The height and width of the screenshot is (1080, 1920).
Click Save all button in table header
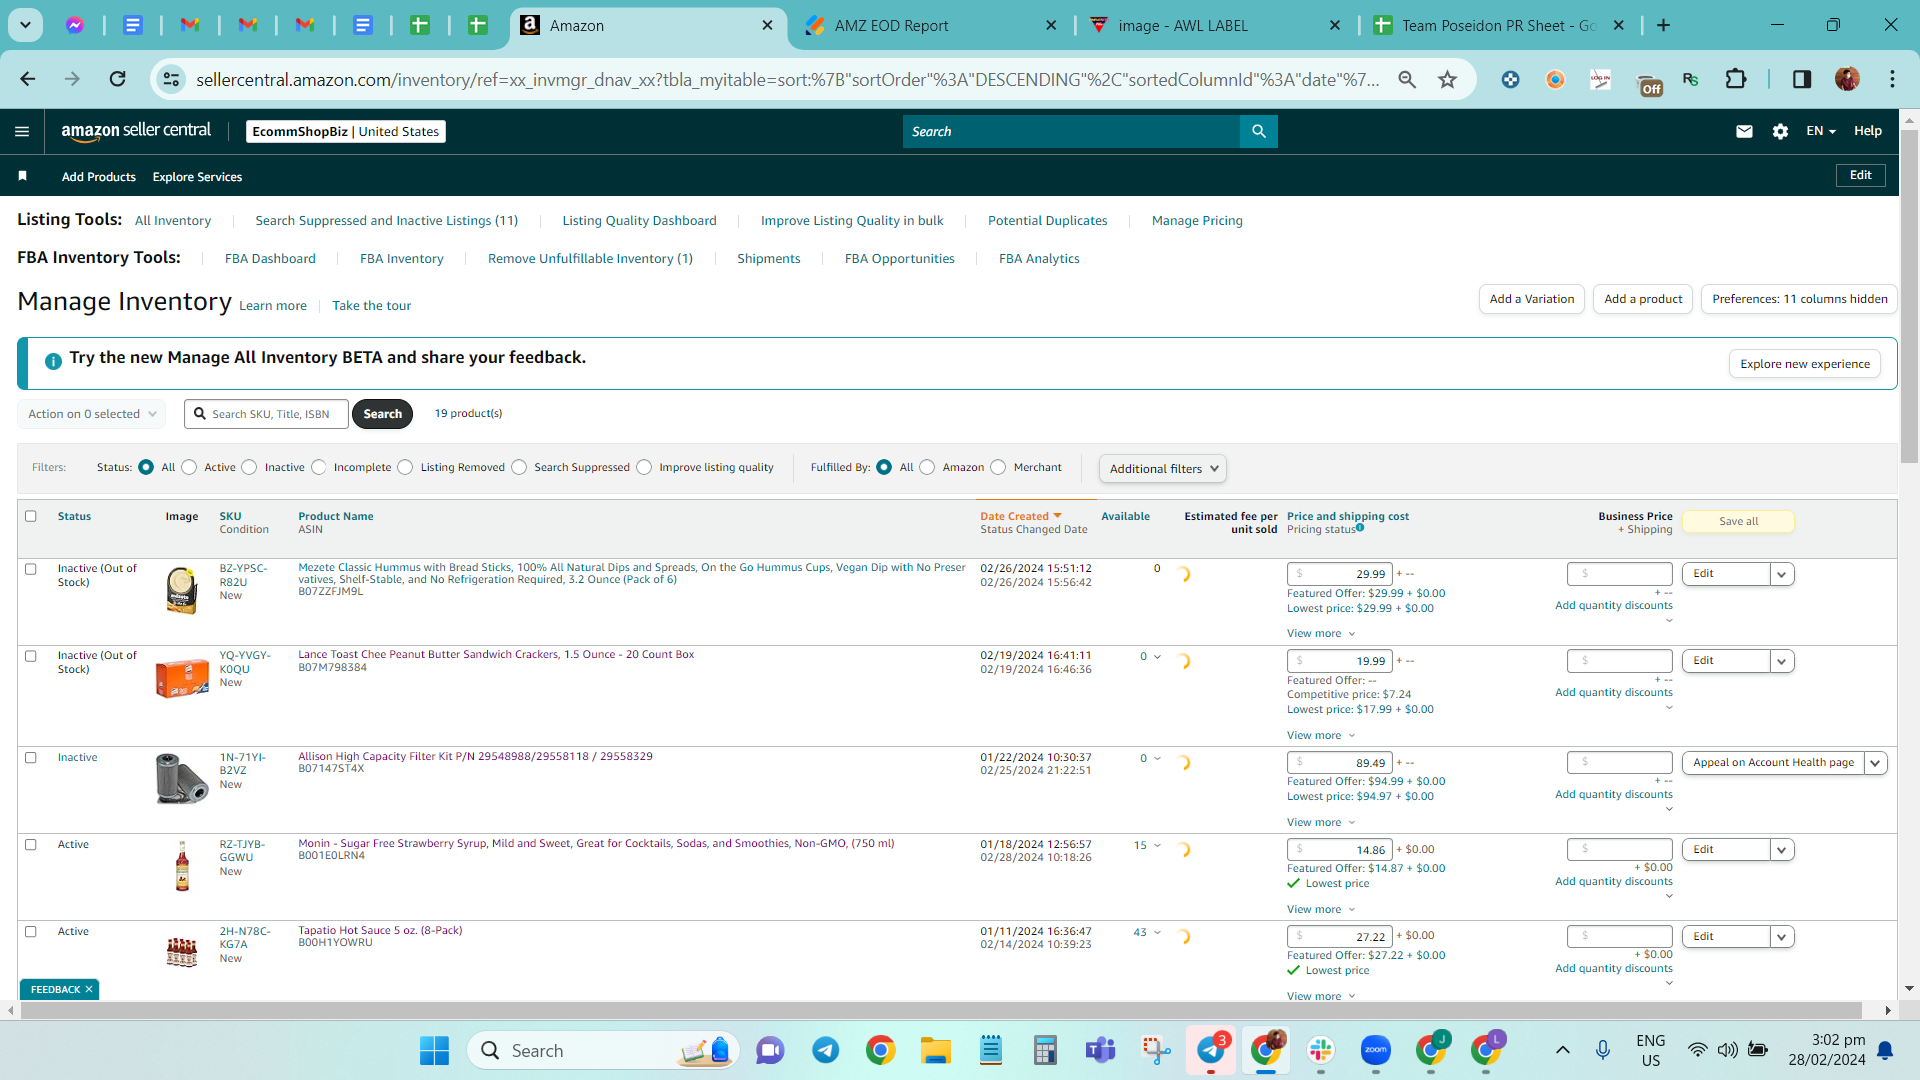pos(1738,521)
